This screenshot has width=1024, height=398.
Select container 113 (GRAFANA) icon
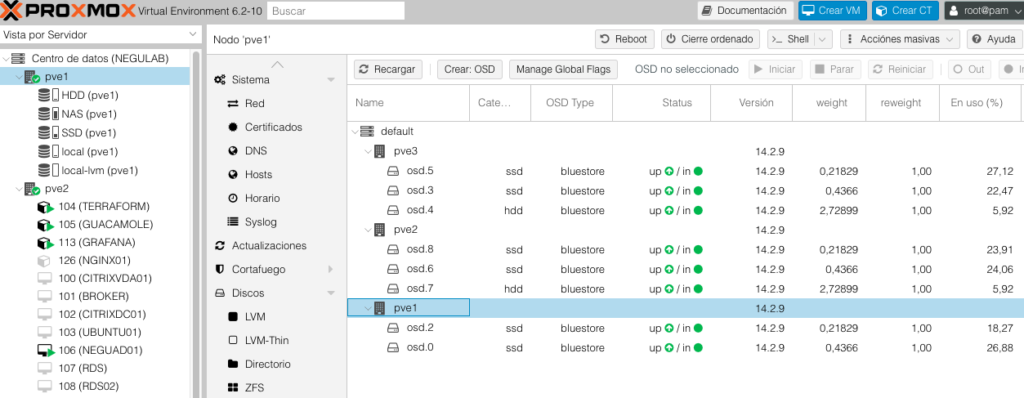45,242
